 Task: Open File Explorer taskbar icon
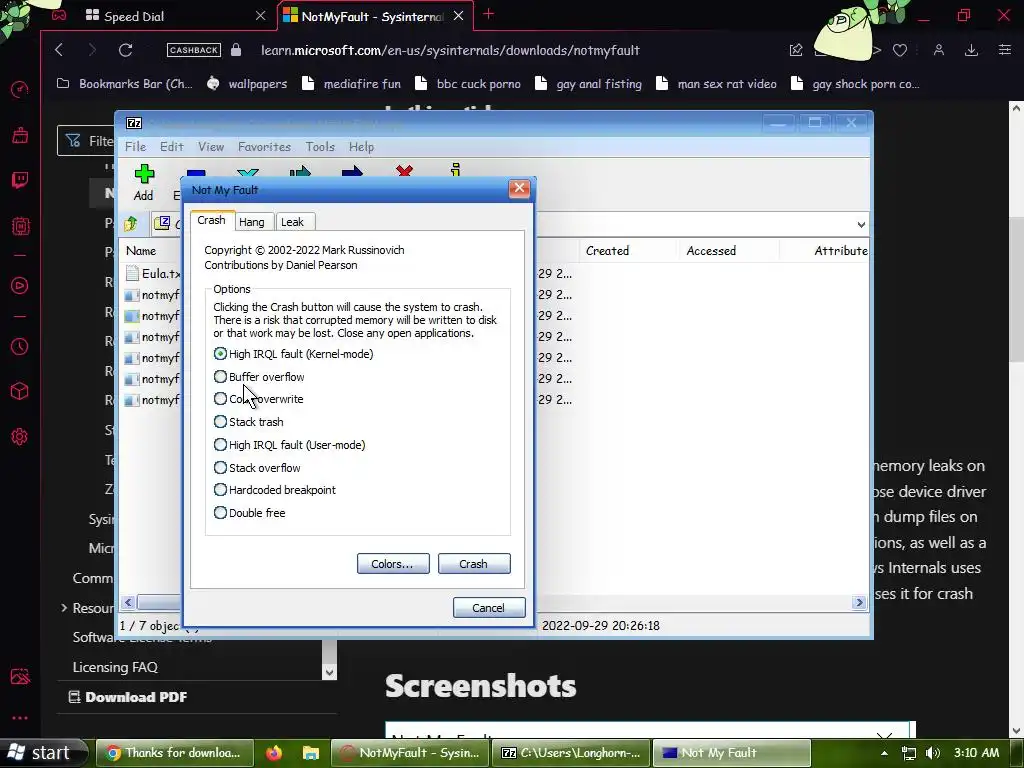(311, 753)
